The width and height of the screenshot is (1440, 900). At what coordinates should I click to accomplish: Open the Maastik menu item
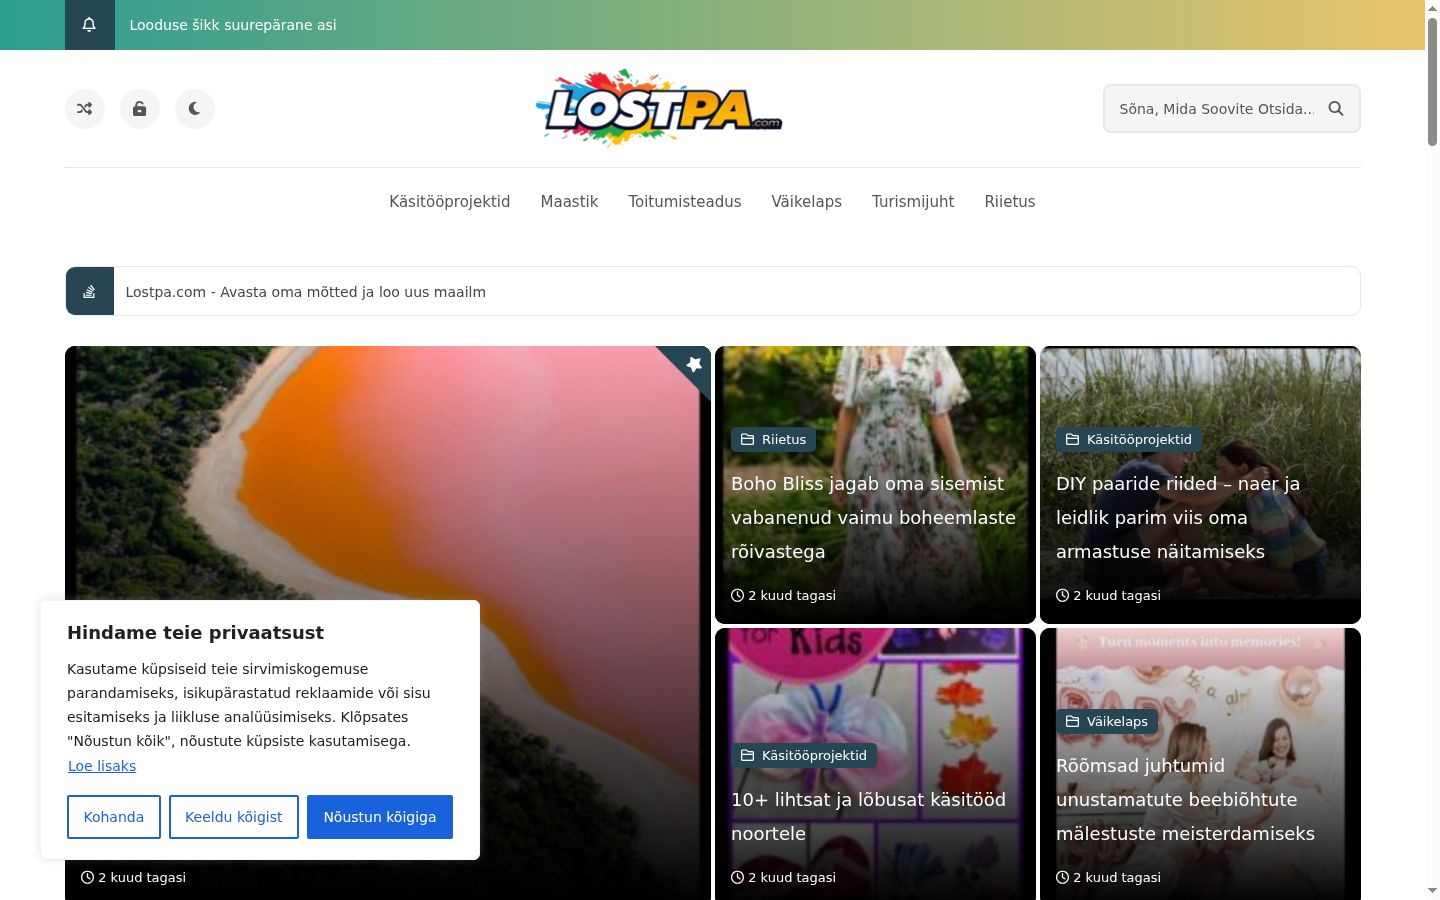(569, 201)
